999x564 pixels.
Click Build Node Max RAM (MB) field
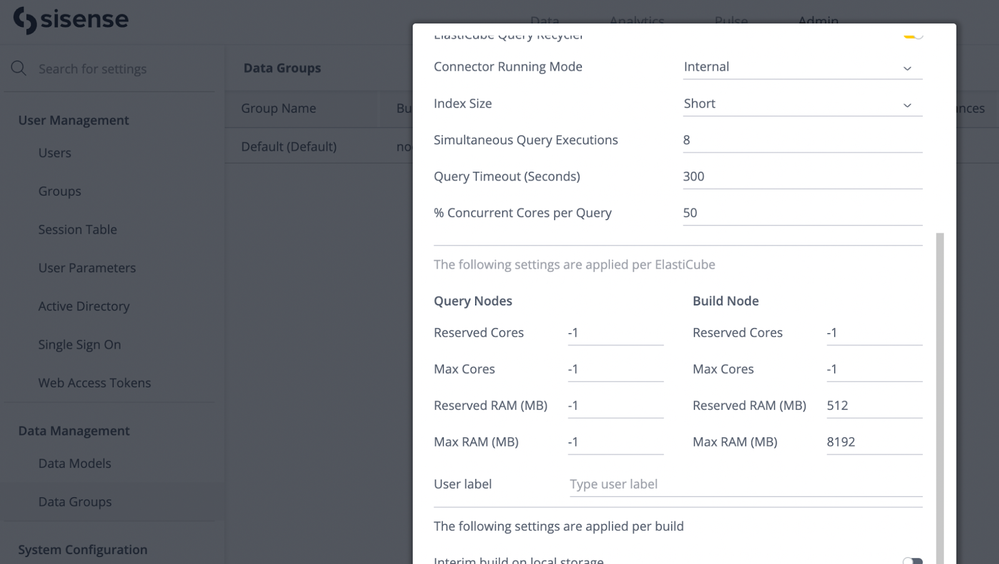(873, 442)
